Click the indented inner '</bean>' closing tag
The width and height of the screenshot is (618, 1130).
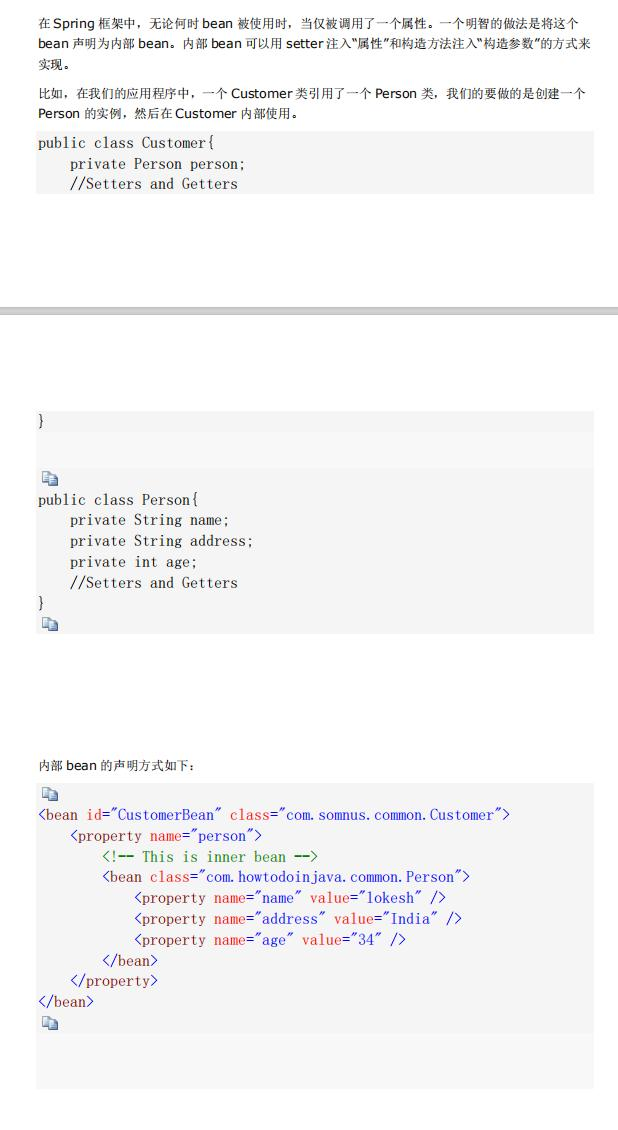pyautogui.click(x=130, y=960)
